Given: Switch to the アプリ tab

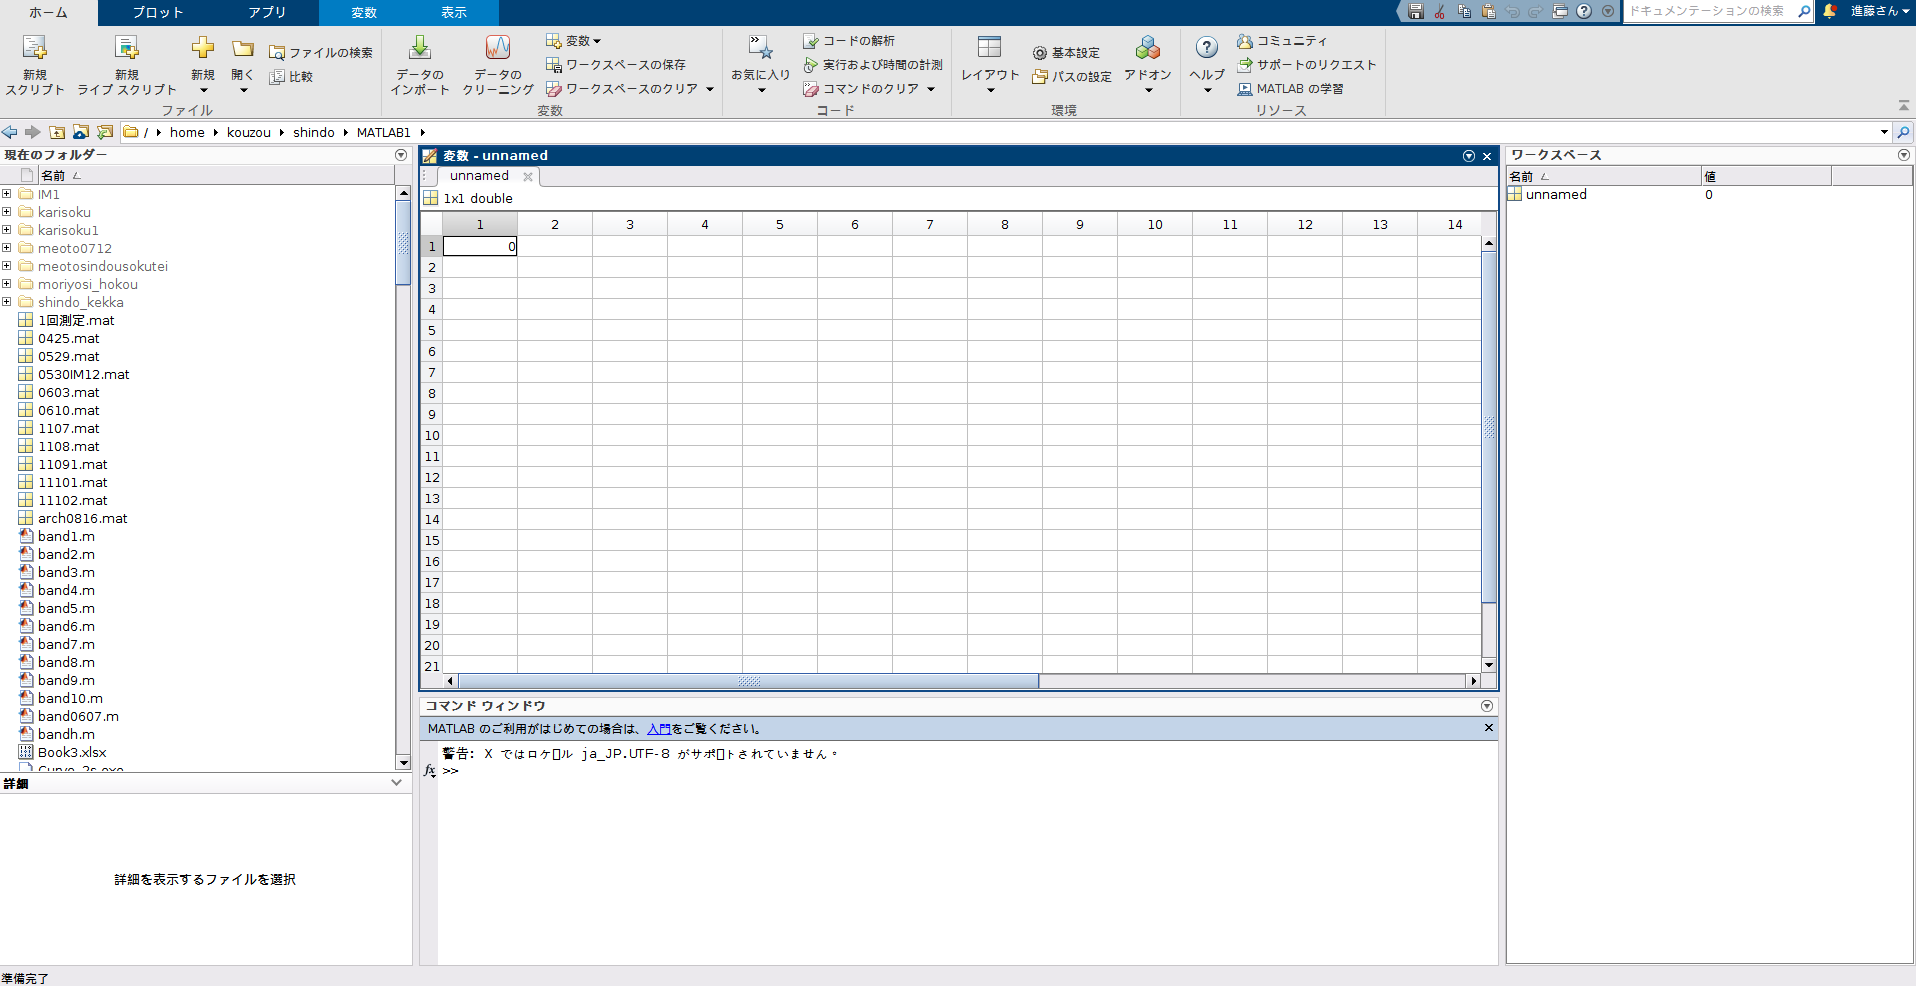Looking at the screenshot, I should point(267,12).
